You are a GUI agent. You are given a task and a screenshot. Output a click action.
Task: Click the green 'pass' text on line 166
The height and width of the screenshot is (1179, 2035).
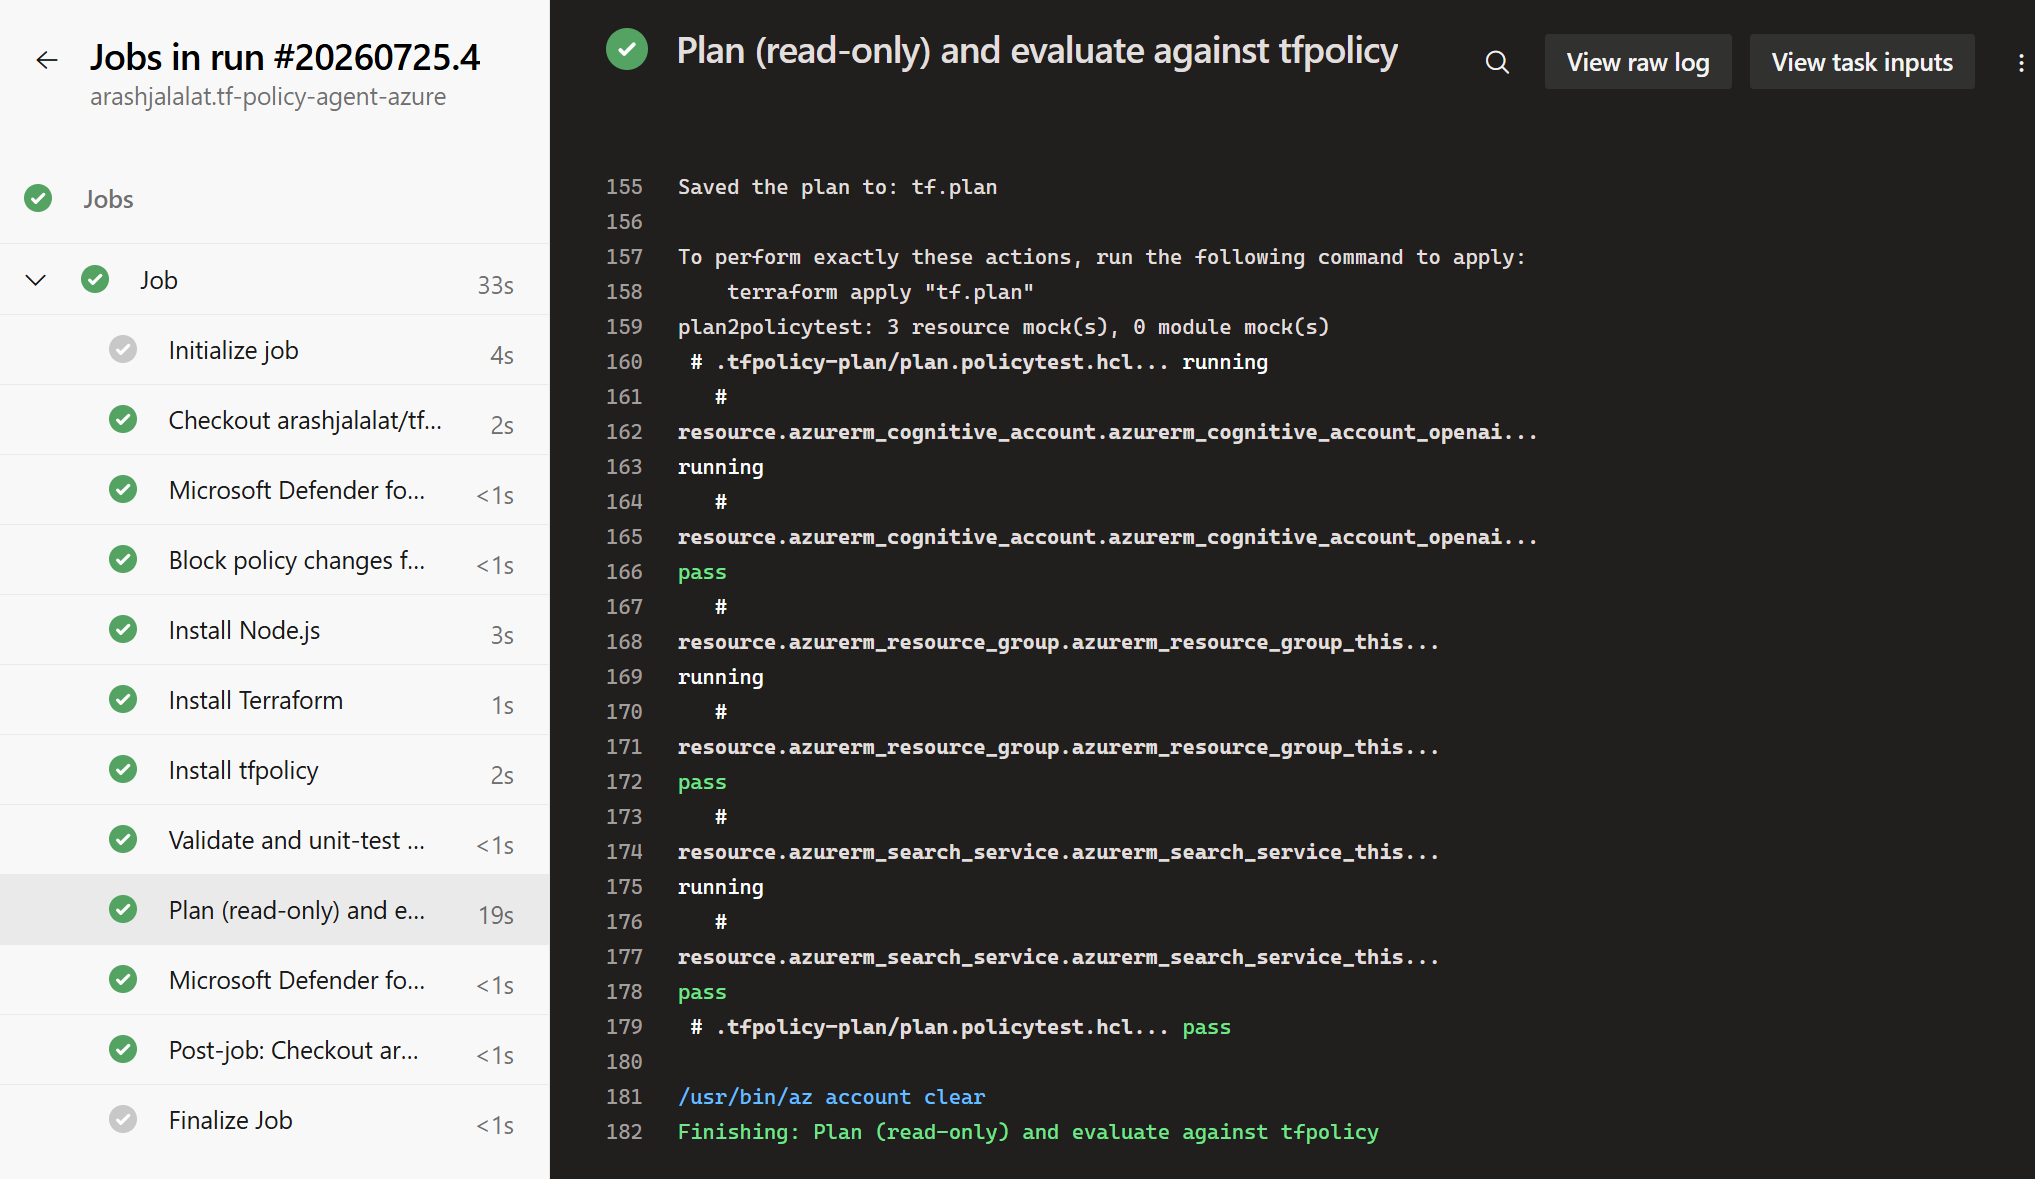(x=702, y=572)
